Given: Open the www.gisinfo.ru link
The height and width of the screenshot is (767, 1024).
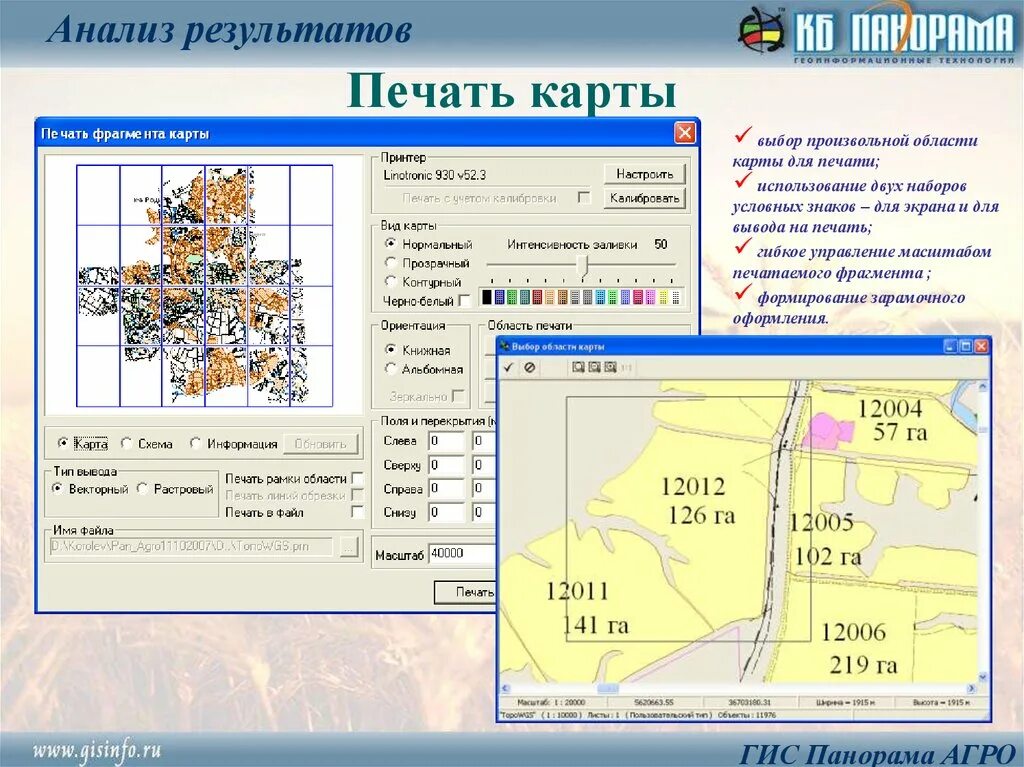Looking at the screenshot, I should tap(97, 750).
